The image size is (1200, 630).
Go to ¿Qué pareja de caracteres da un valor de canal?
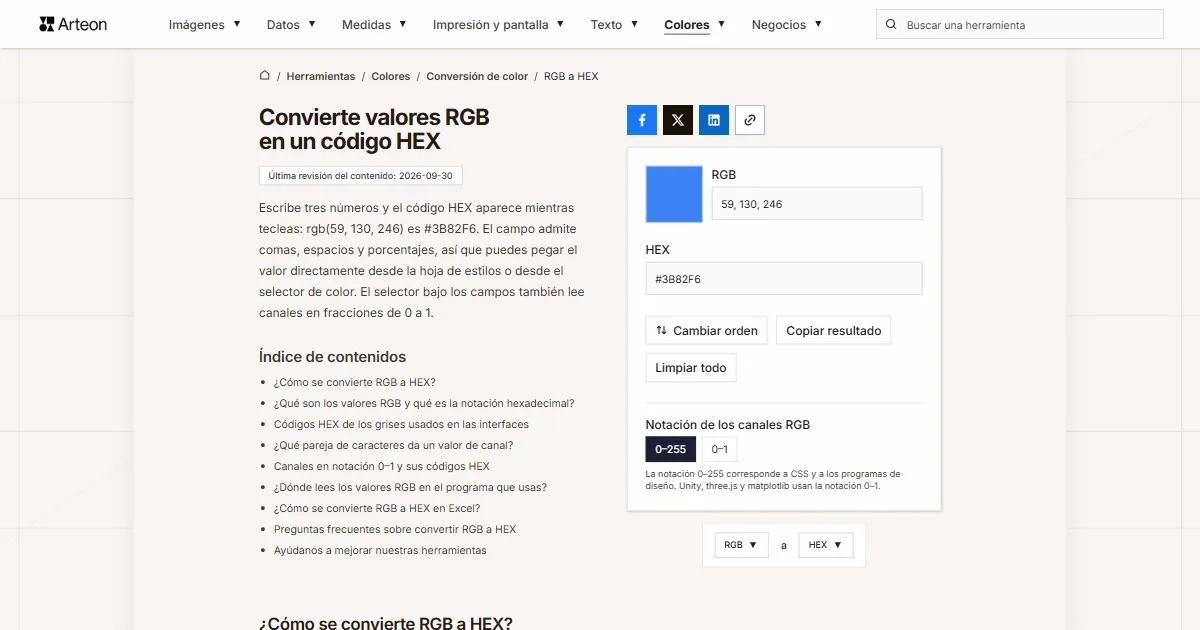(x=394, y=445)
